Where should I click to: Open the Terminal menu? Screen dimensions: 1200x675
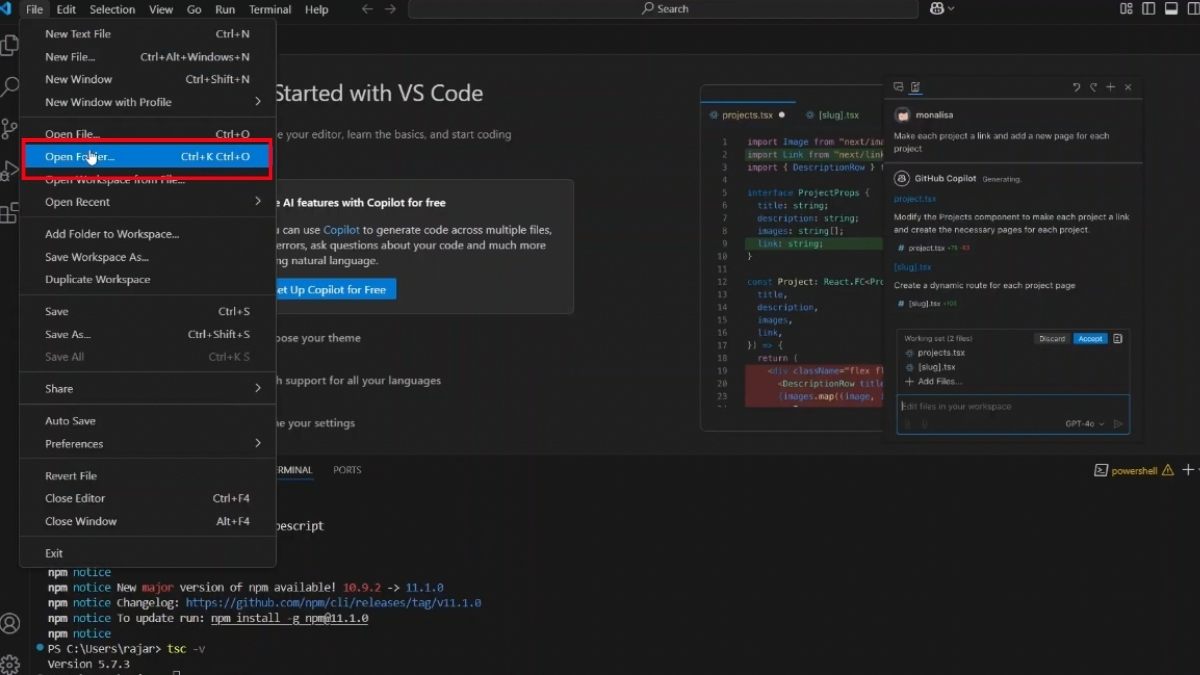coord(270,9)
